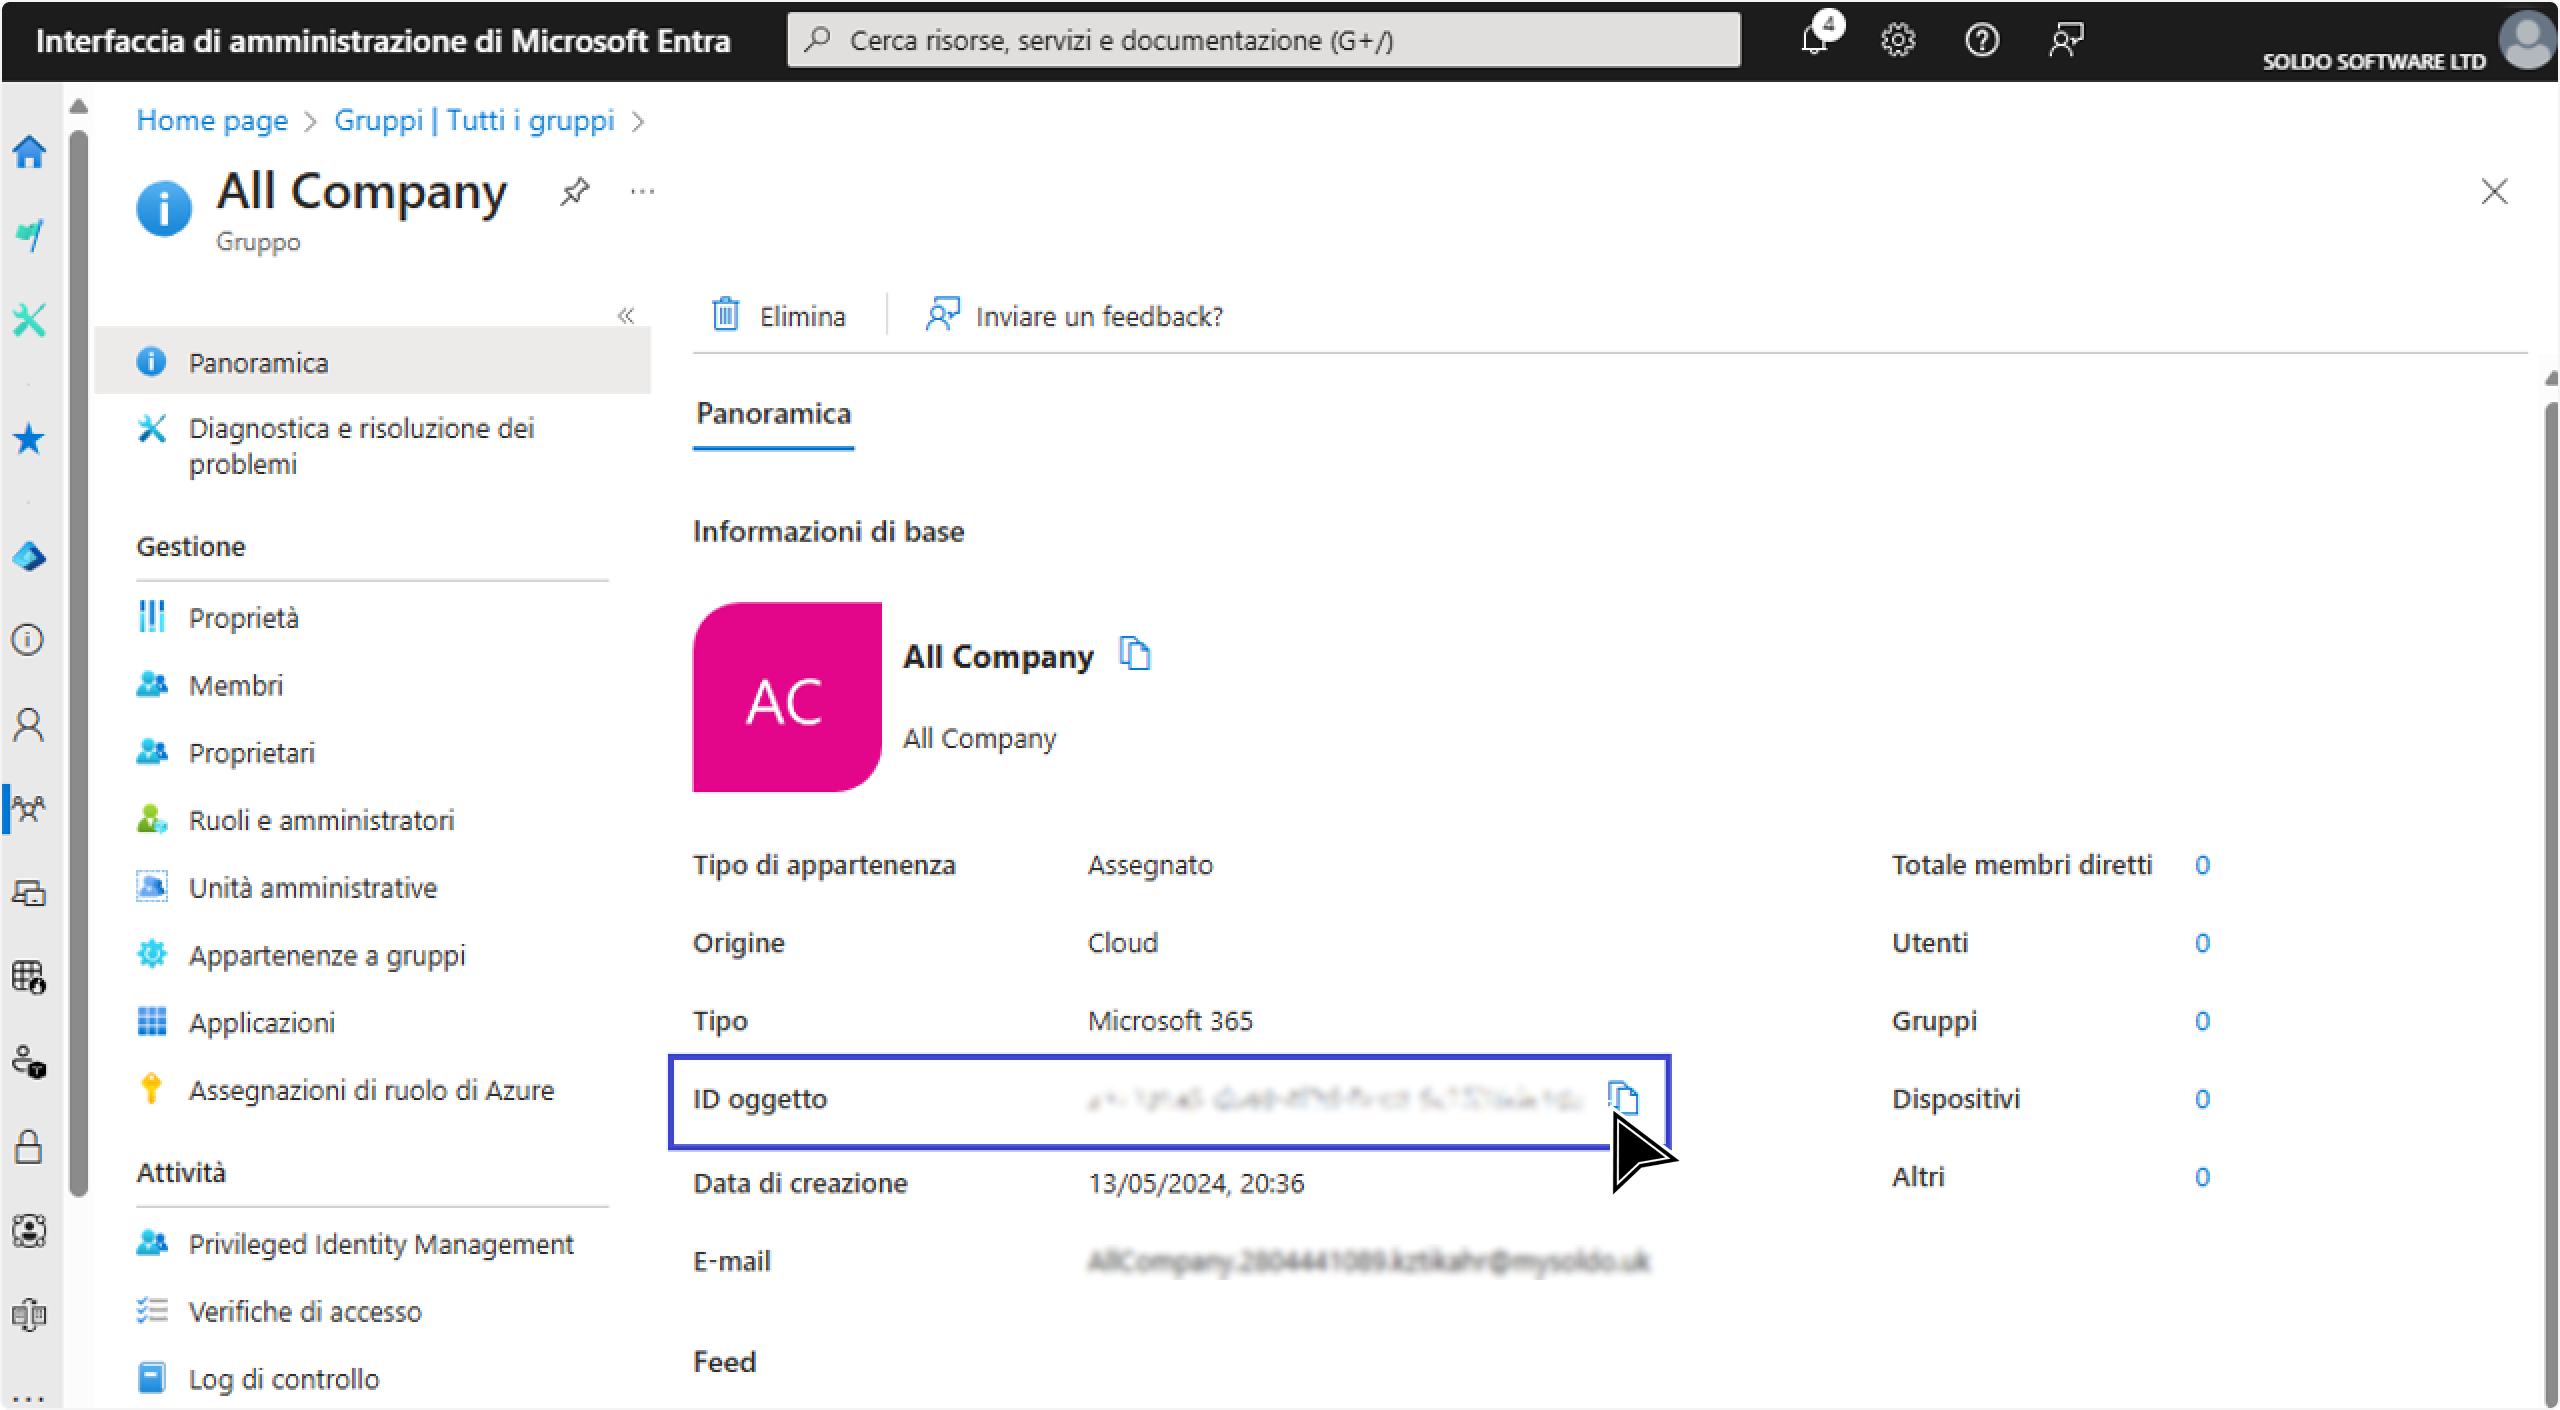Expand the left rail with the ellipsis

28,1398
